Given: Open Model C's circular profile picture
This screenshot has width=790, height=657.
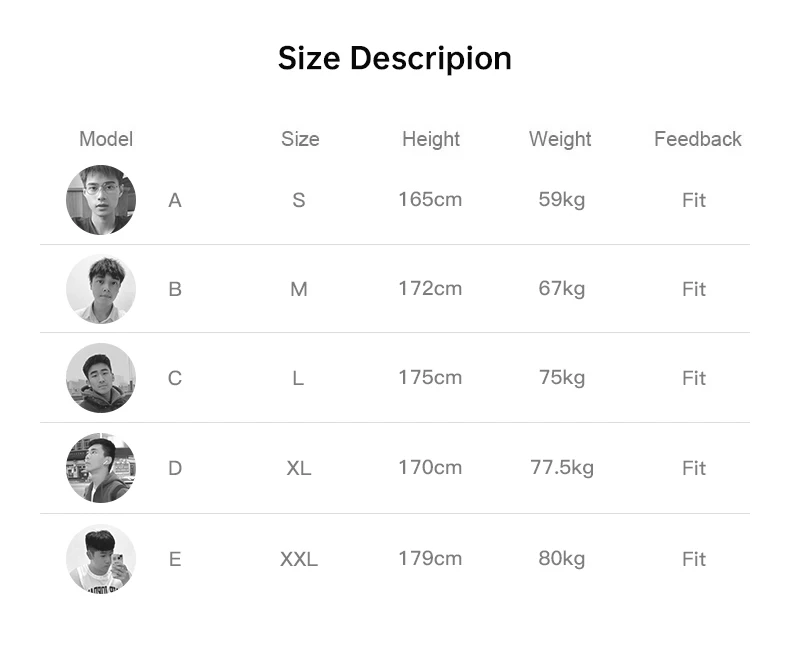Looking at the screenshot, I should tap(101, 378).
